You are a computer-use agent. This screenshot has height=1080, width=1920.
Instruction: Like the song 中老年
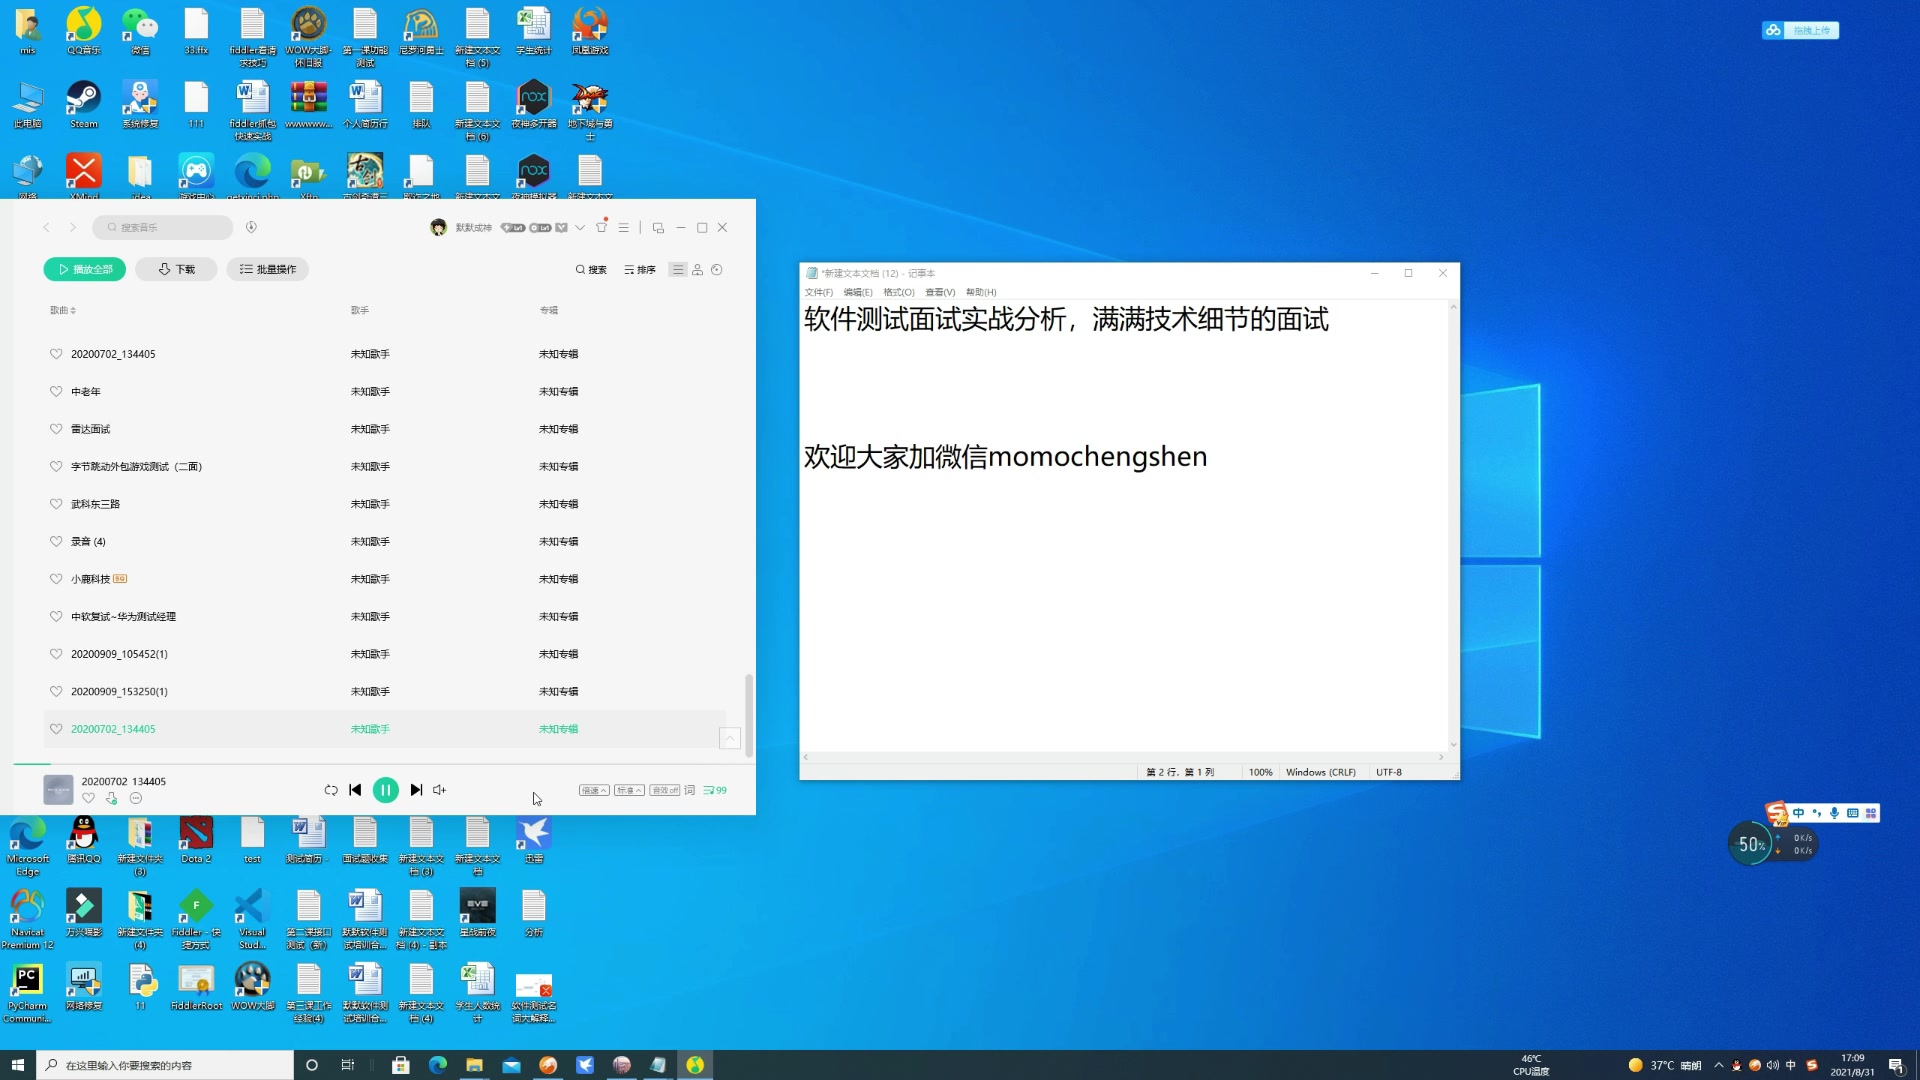pyautogui.click(x=56, y=391)
